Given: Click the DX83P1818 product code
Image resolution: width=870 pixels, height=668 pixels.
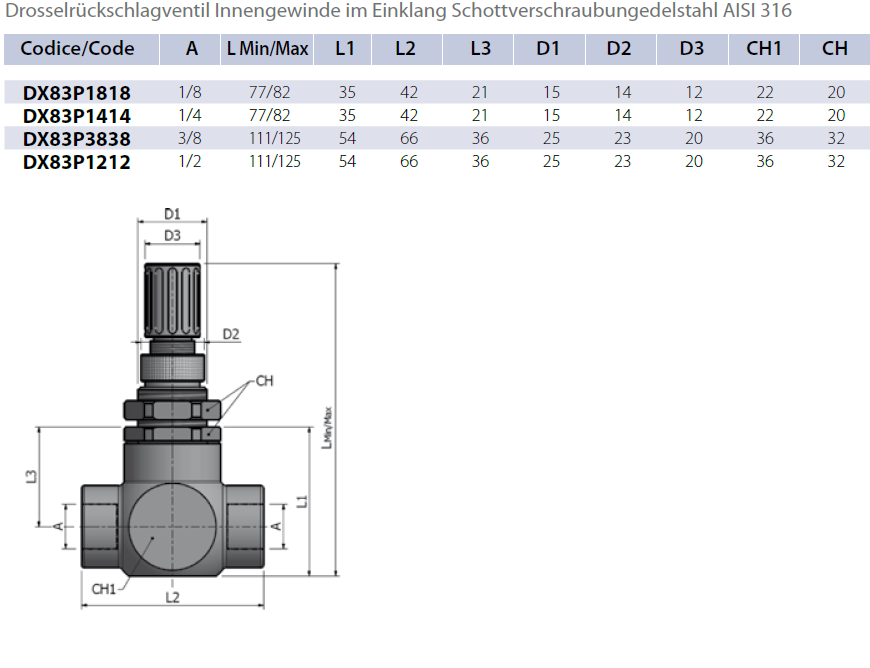Looking at the screenshot, I should coord(77,93).
